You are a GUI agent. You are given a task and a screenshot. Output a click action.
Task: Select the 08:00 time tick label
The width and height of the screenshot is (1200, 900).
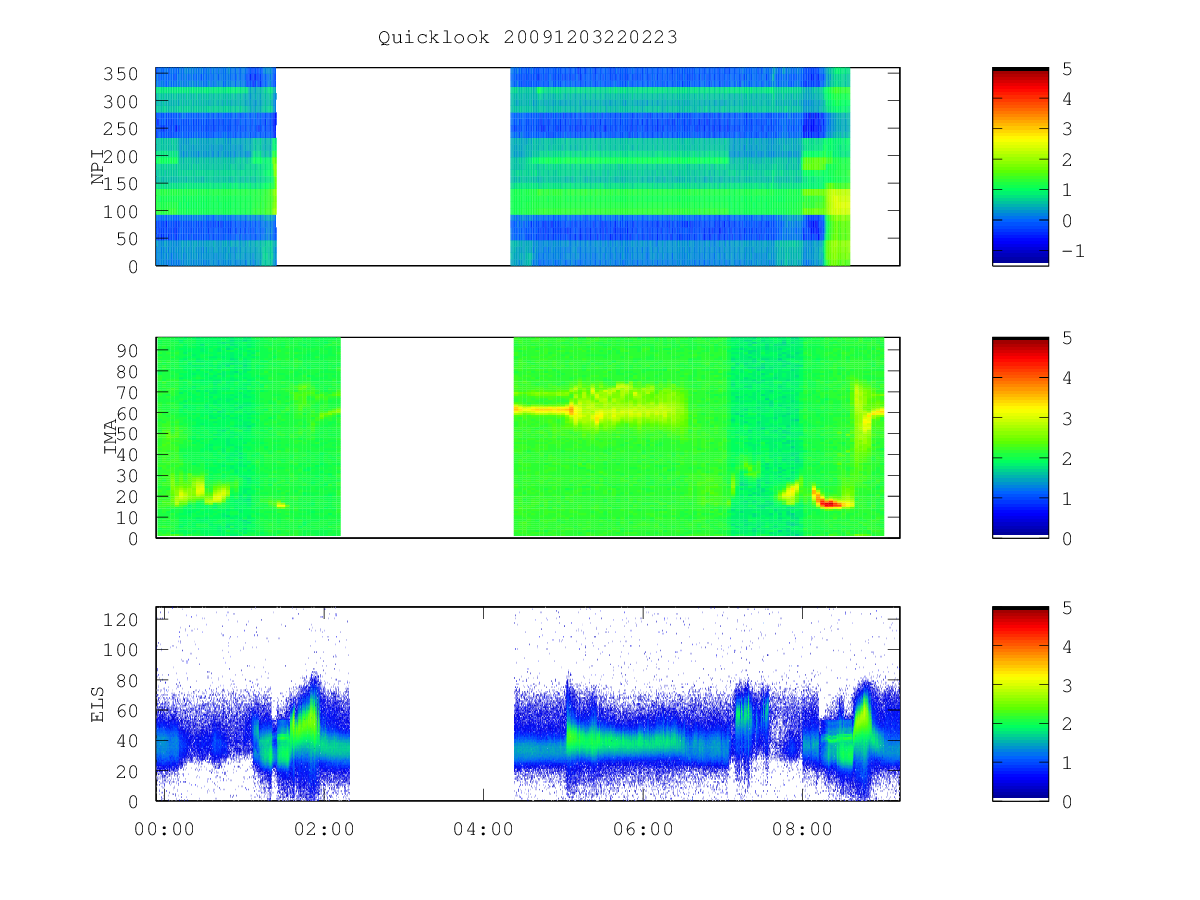tap(803, 829)
